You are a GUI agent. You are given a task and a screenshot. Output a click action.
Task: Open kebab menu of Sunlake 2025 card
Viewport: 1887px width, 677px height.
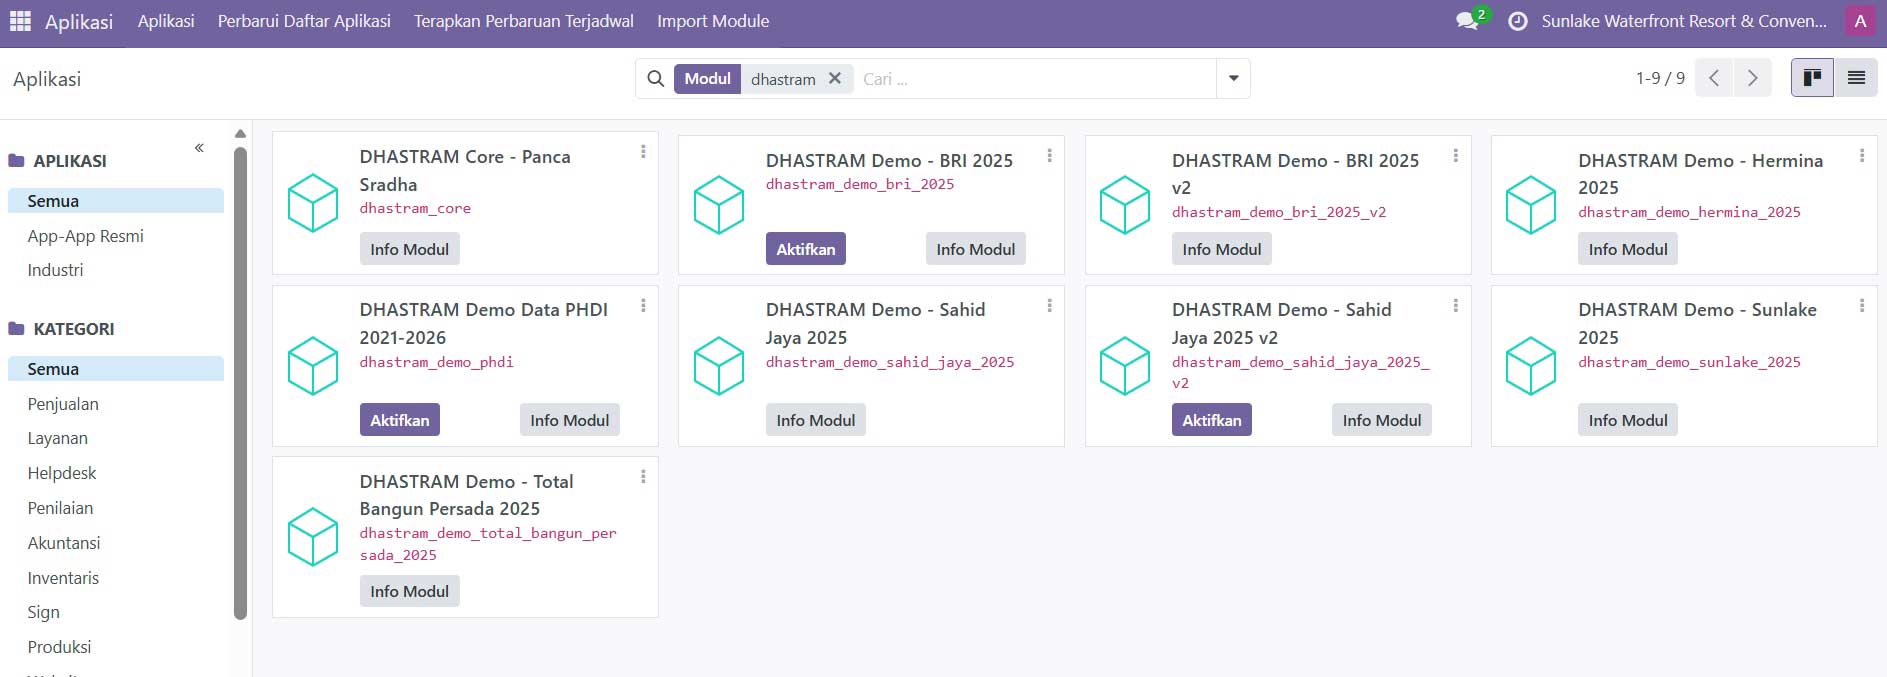(1861, 305)
